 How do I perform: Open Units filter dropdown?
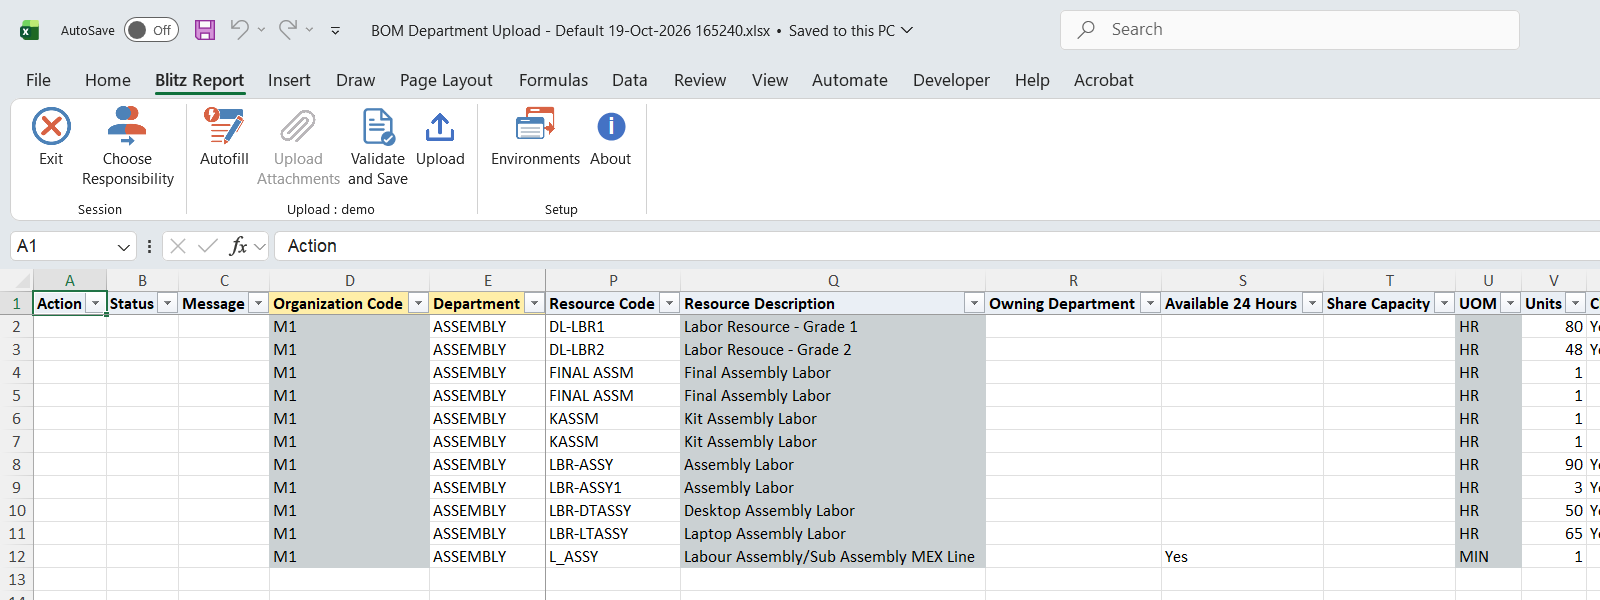1576,303
